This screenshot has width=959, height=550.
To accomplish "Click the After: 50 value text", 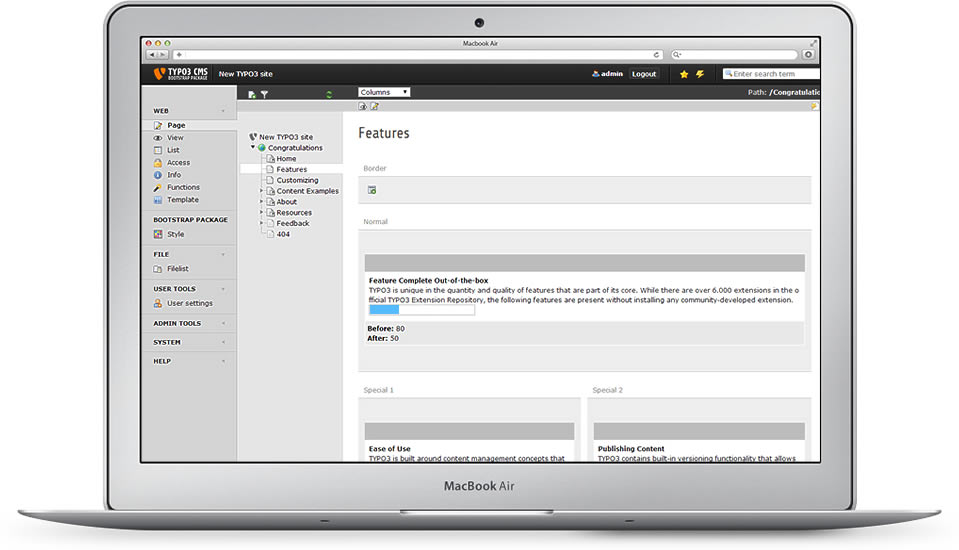I will 383,338.
